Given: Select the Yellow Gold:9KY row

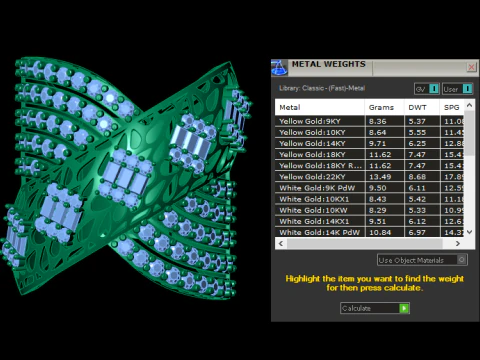Looking at the screenshot, I should coord(369,121).
